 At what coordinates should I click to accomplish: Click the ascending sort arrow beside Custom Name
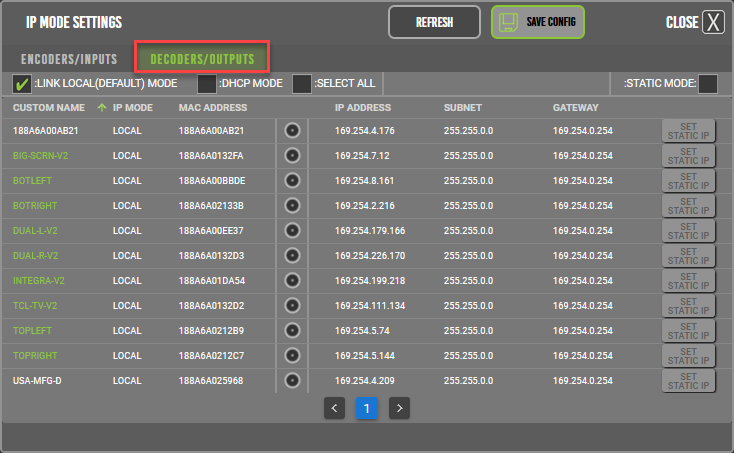(x=101, y=108)
